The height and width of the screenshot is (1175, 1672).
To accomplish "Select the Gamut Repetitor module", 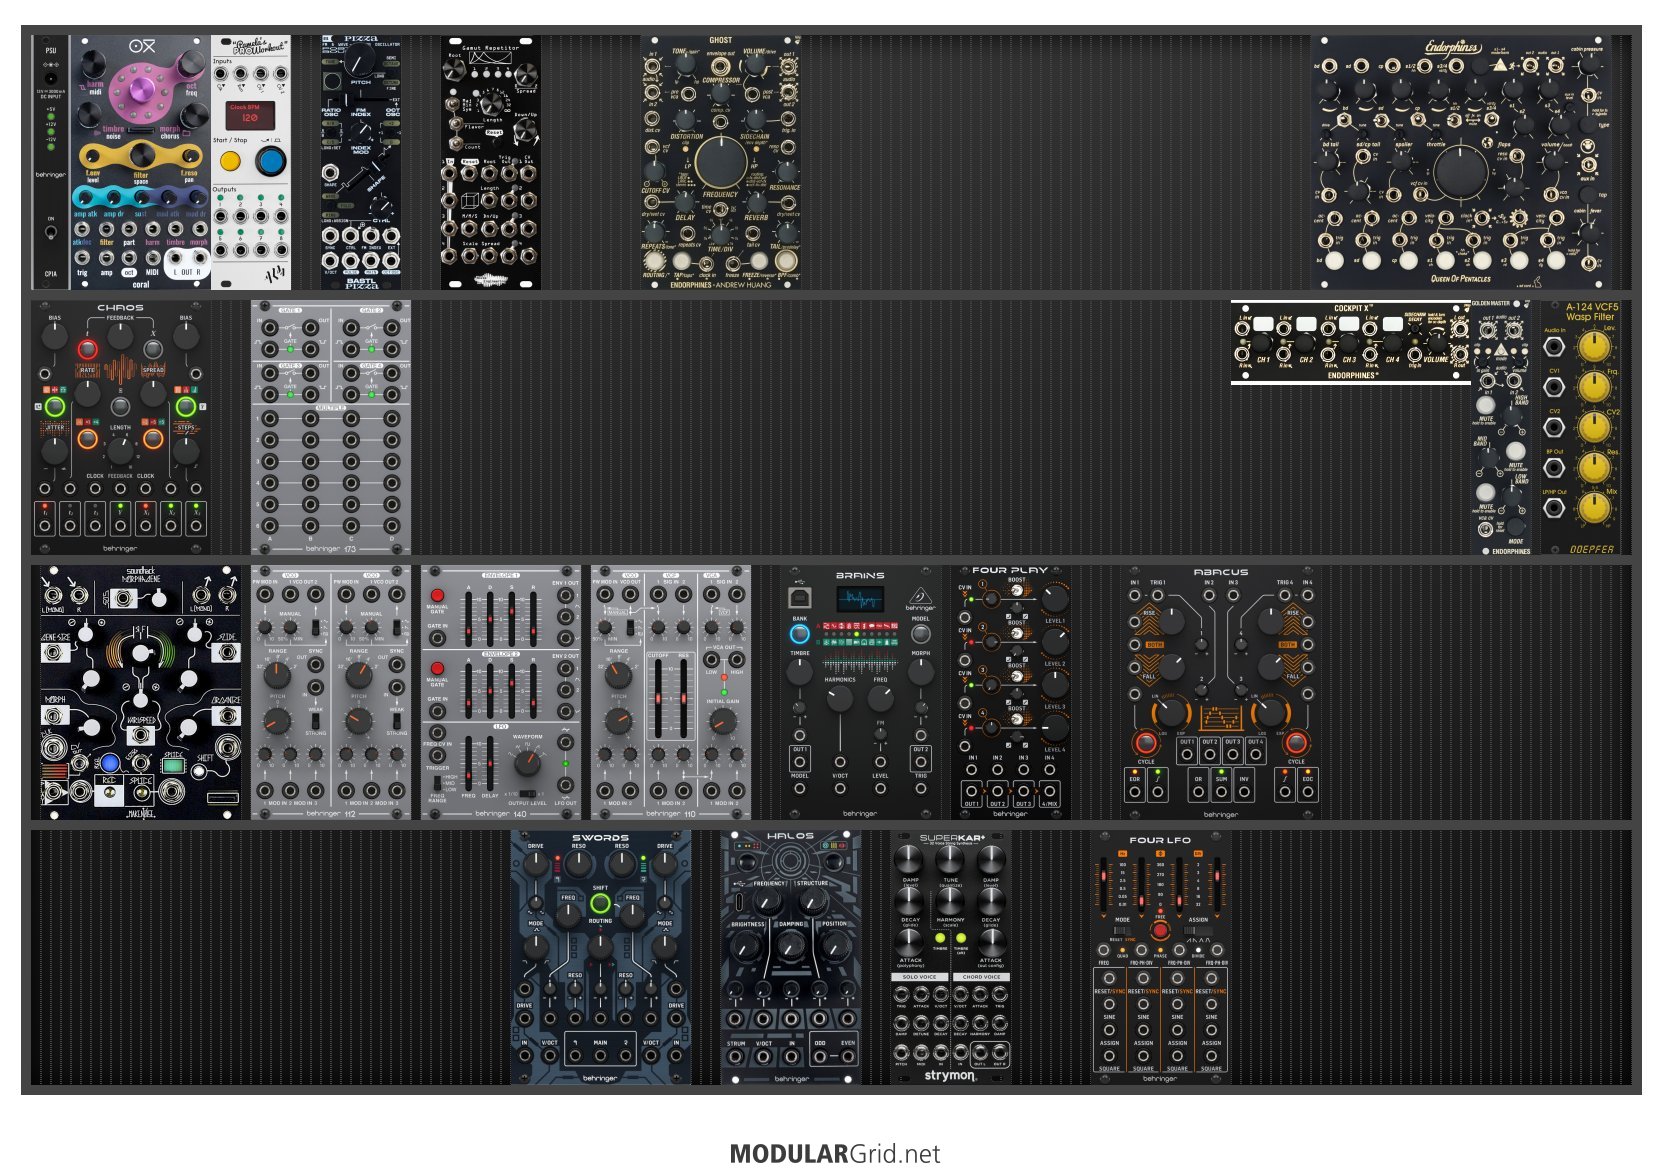I will 491,163.
